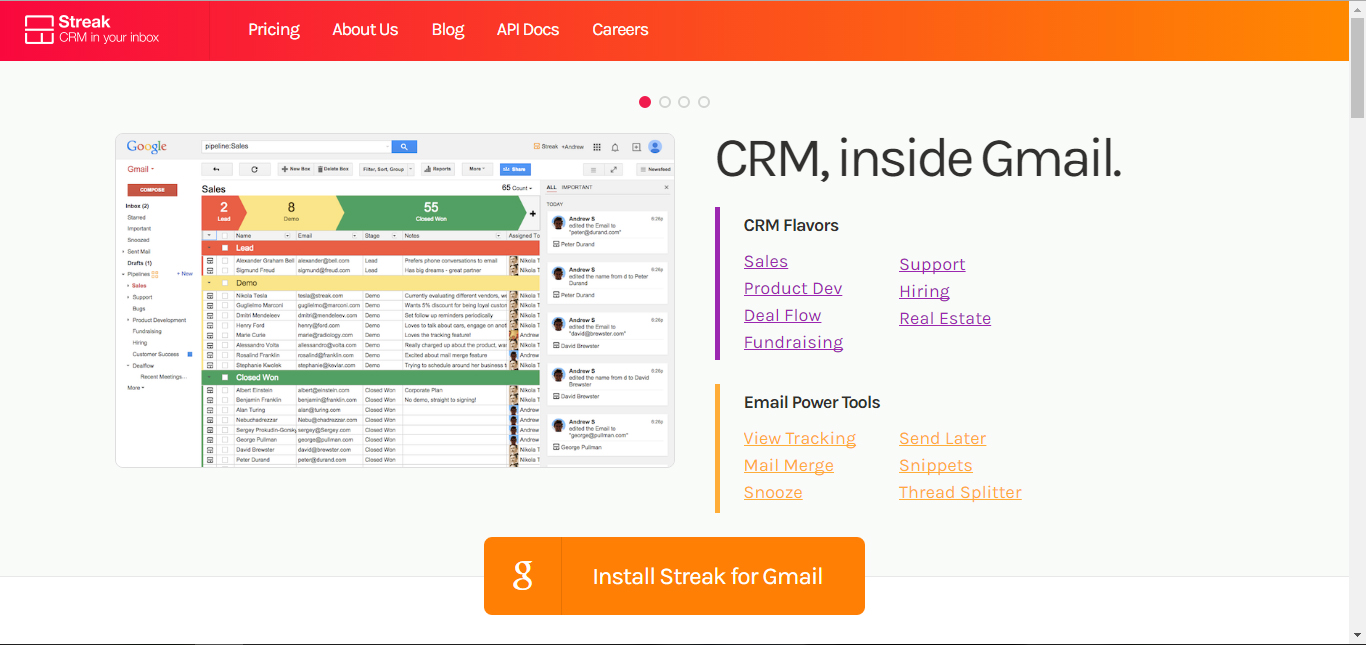This screenshot has height=645, width=1366.
Task: Click the plus icon to add a stage
Action: [532, 213]
